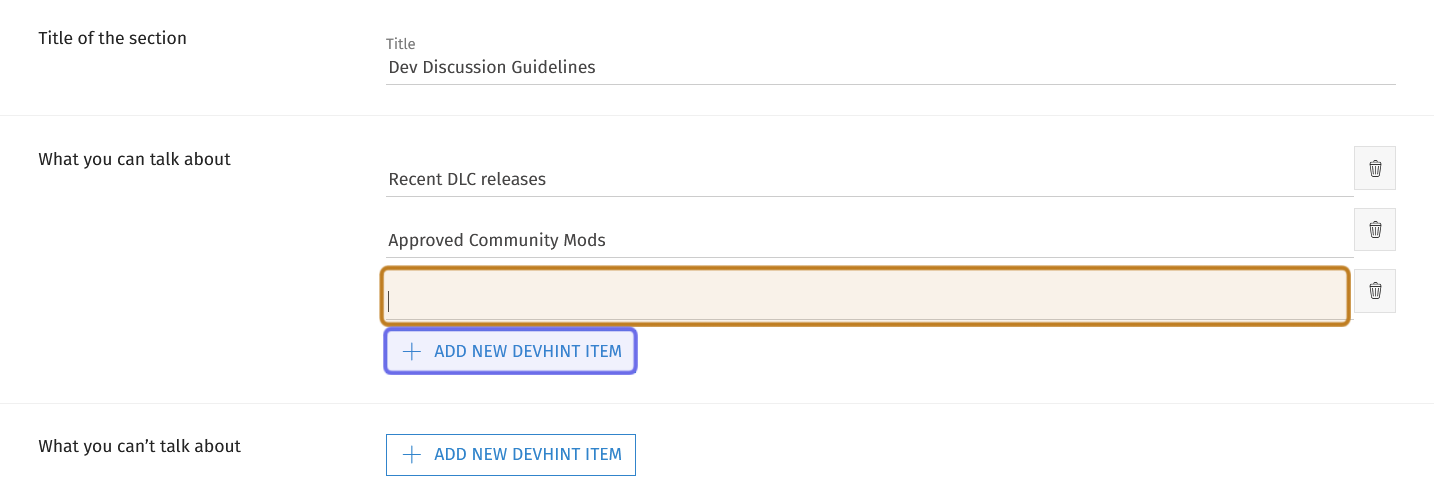Select the 'What you can talk about' label
The image size is (1434, 502).
(135, 159)
